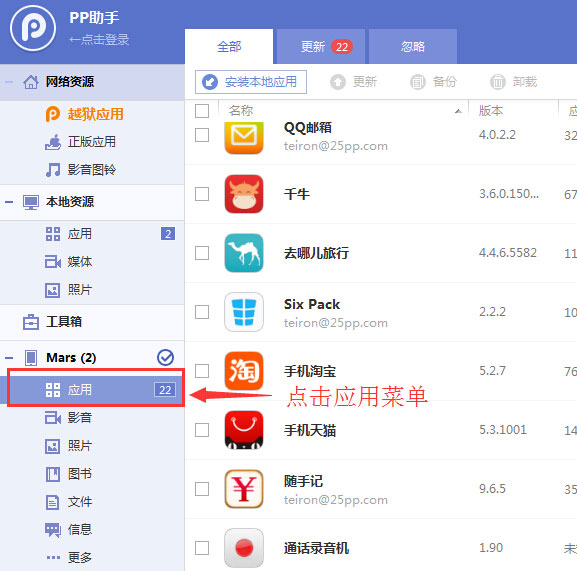This screenshot has height=571, width=577.
Task: Check the 通话录音机 row checkbox
Action: pyautogui.click(x=202, y=548)
